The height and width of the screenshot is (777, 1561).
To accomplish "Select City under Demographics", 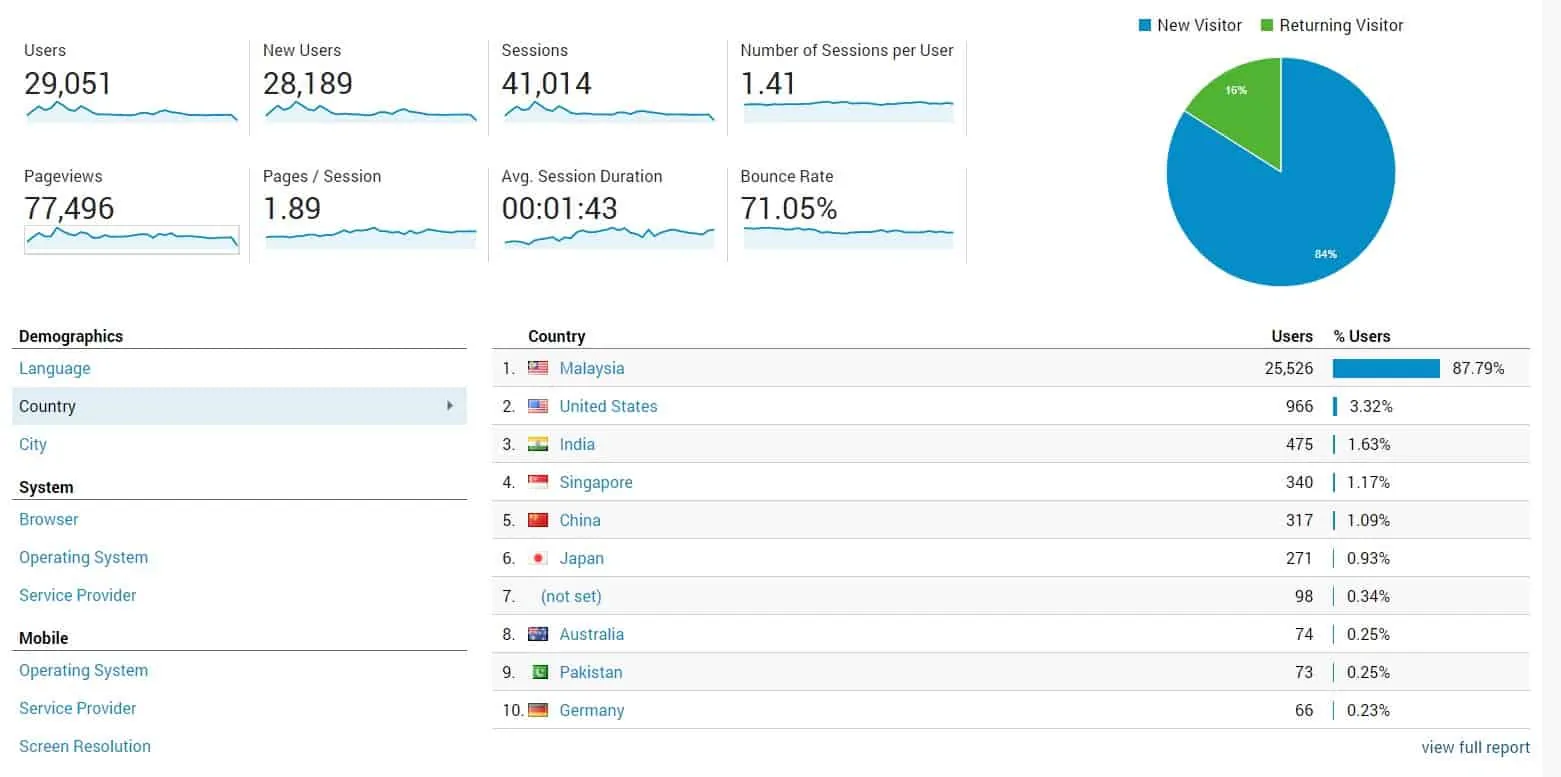I will pyautogui.click(x=33, y=444).
